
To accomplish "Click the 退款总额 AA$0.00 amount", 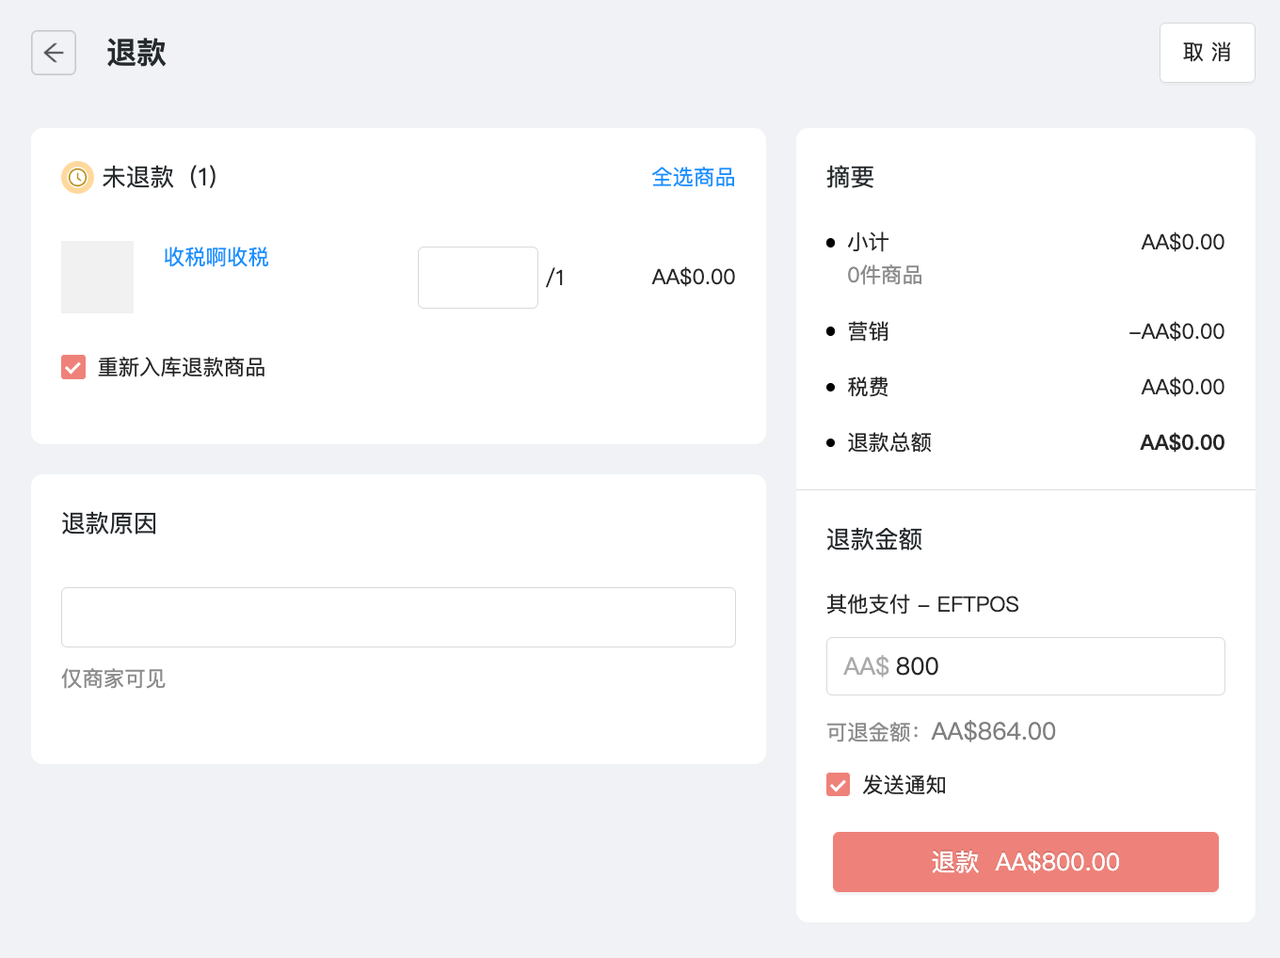I will pos(1182,442).
